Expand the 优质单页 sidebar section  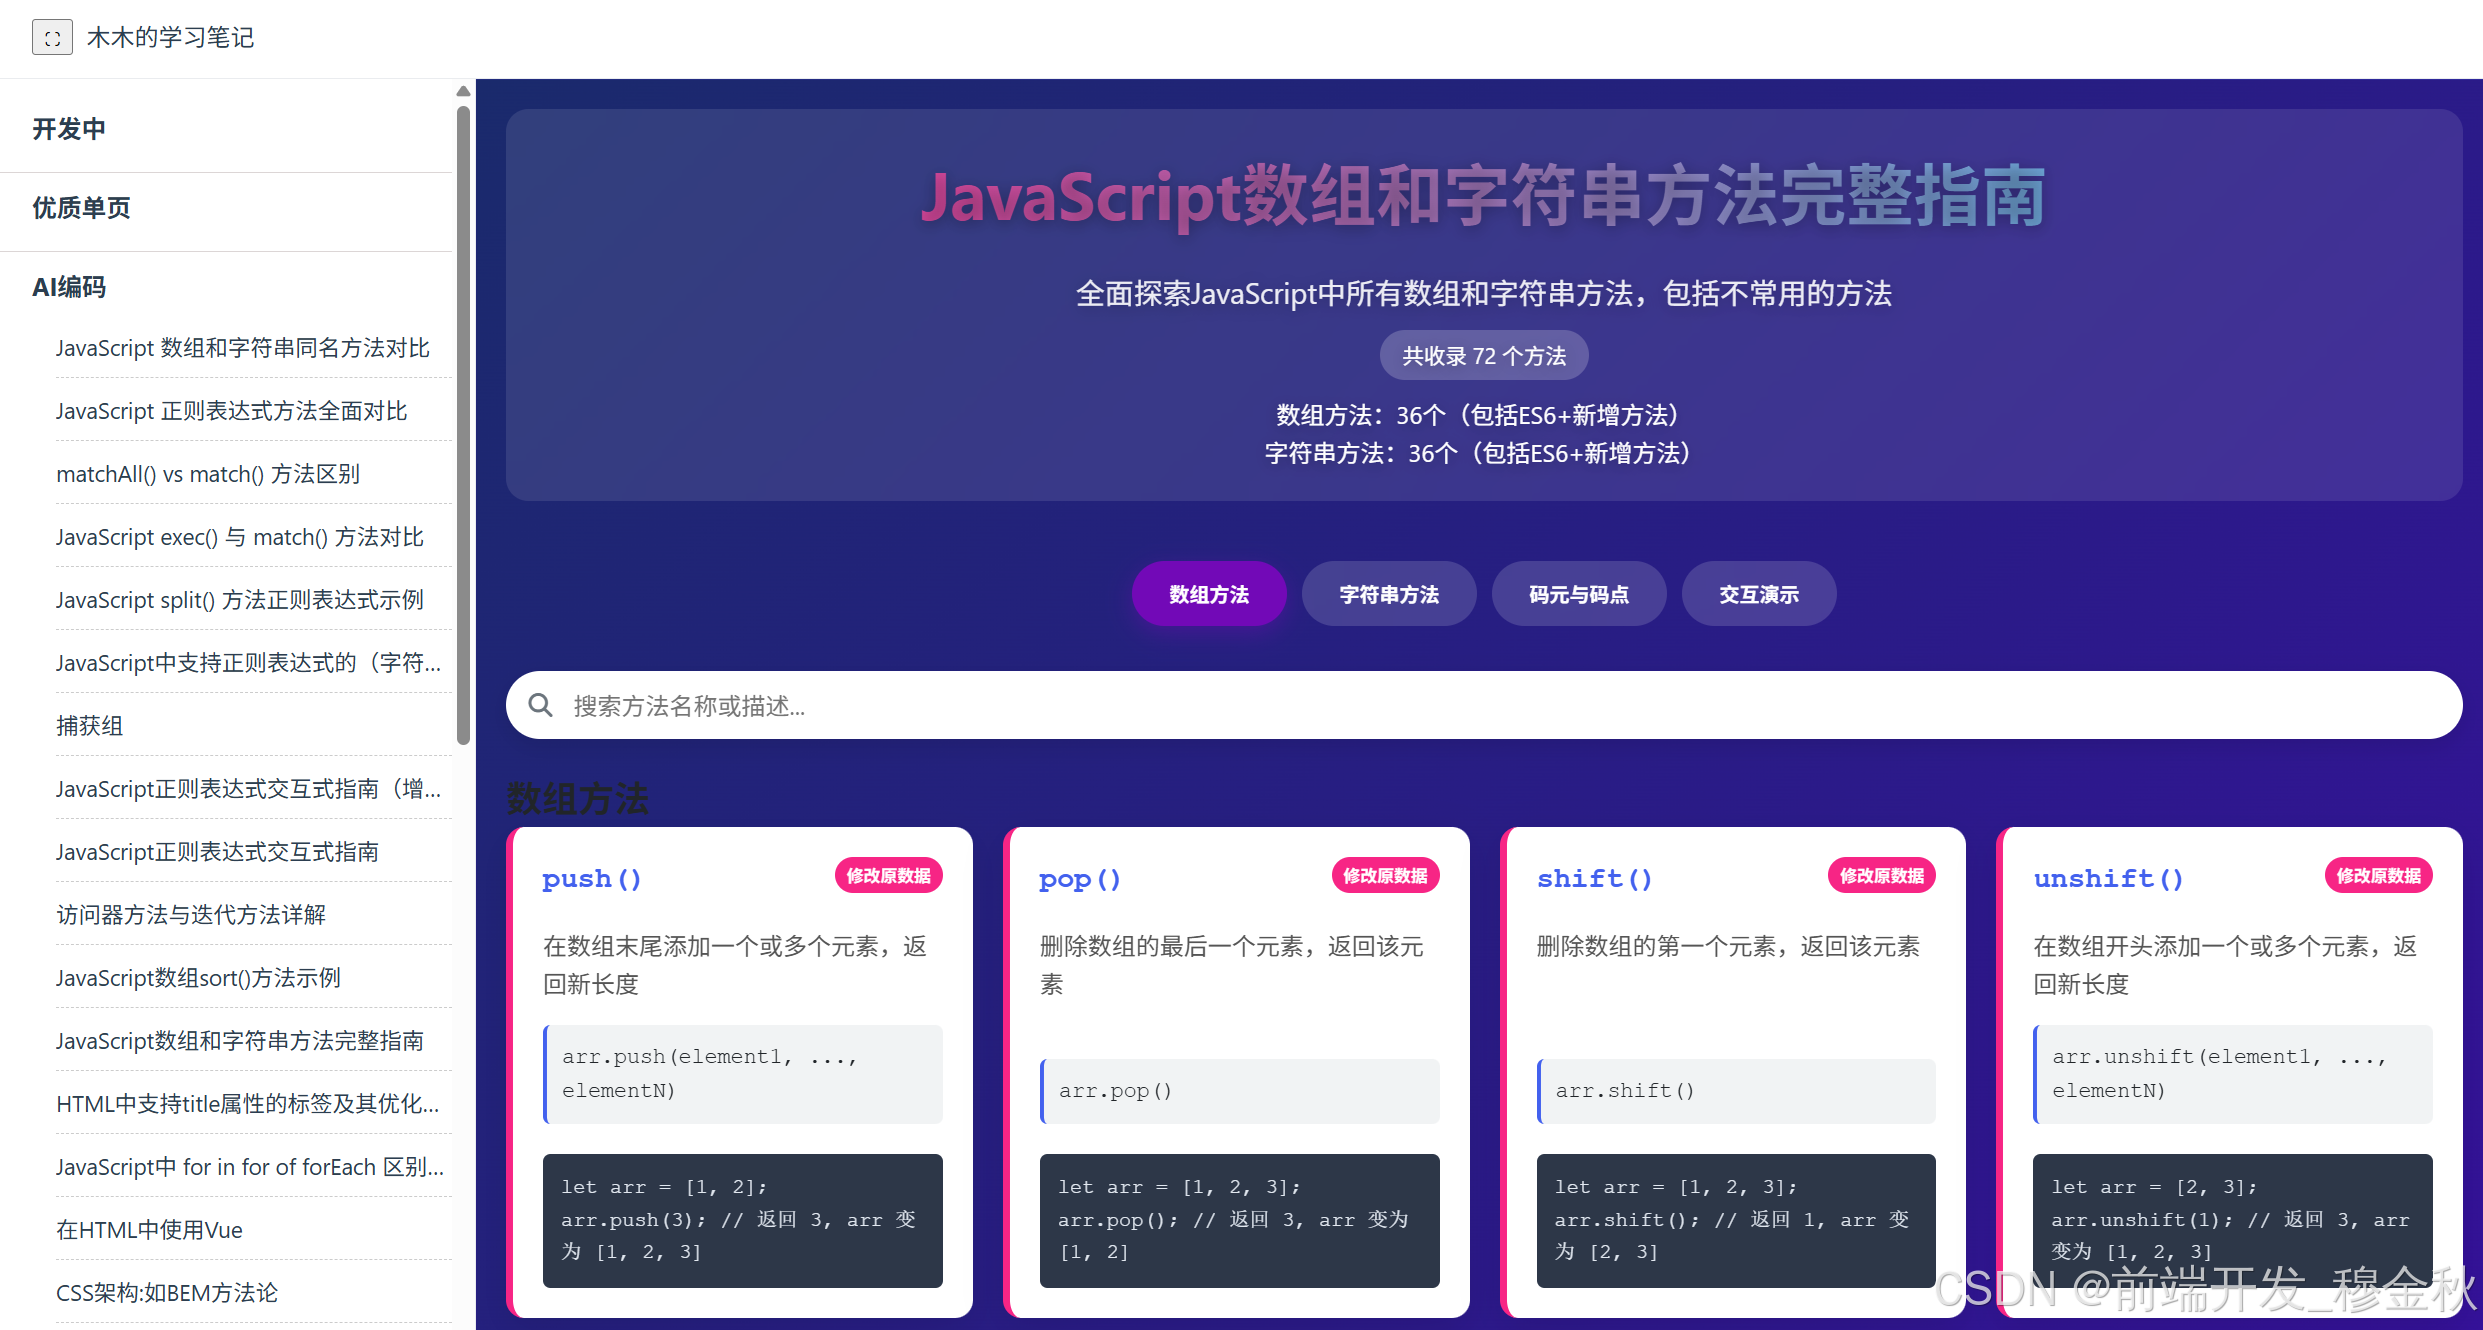[x=81, y=208]
